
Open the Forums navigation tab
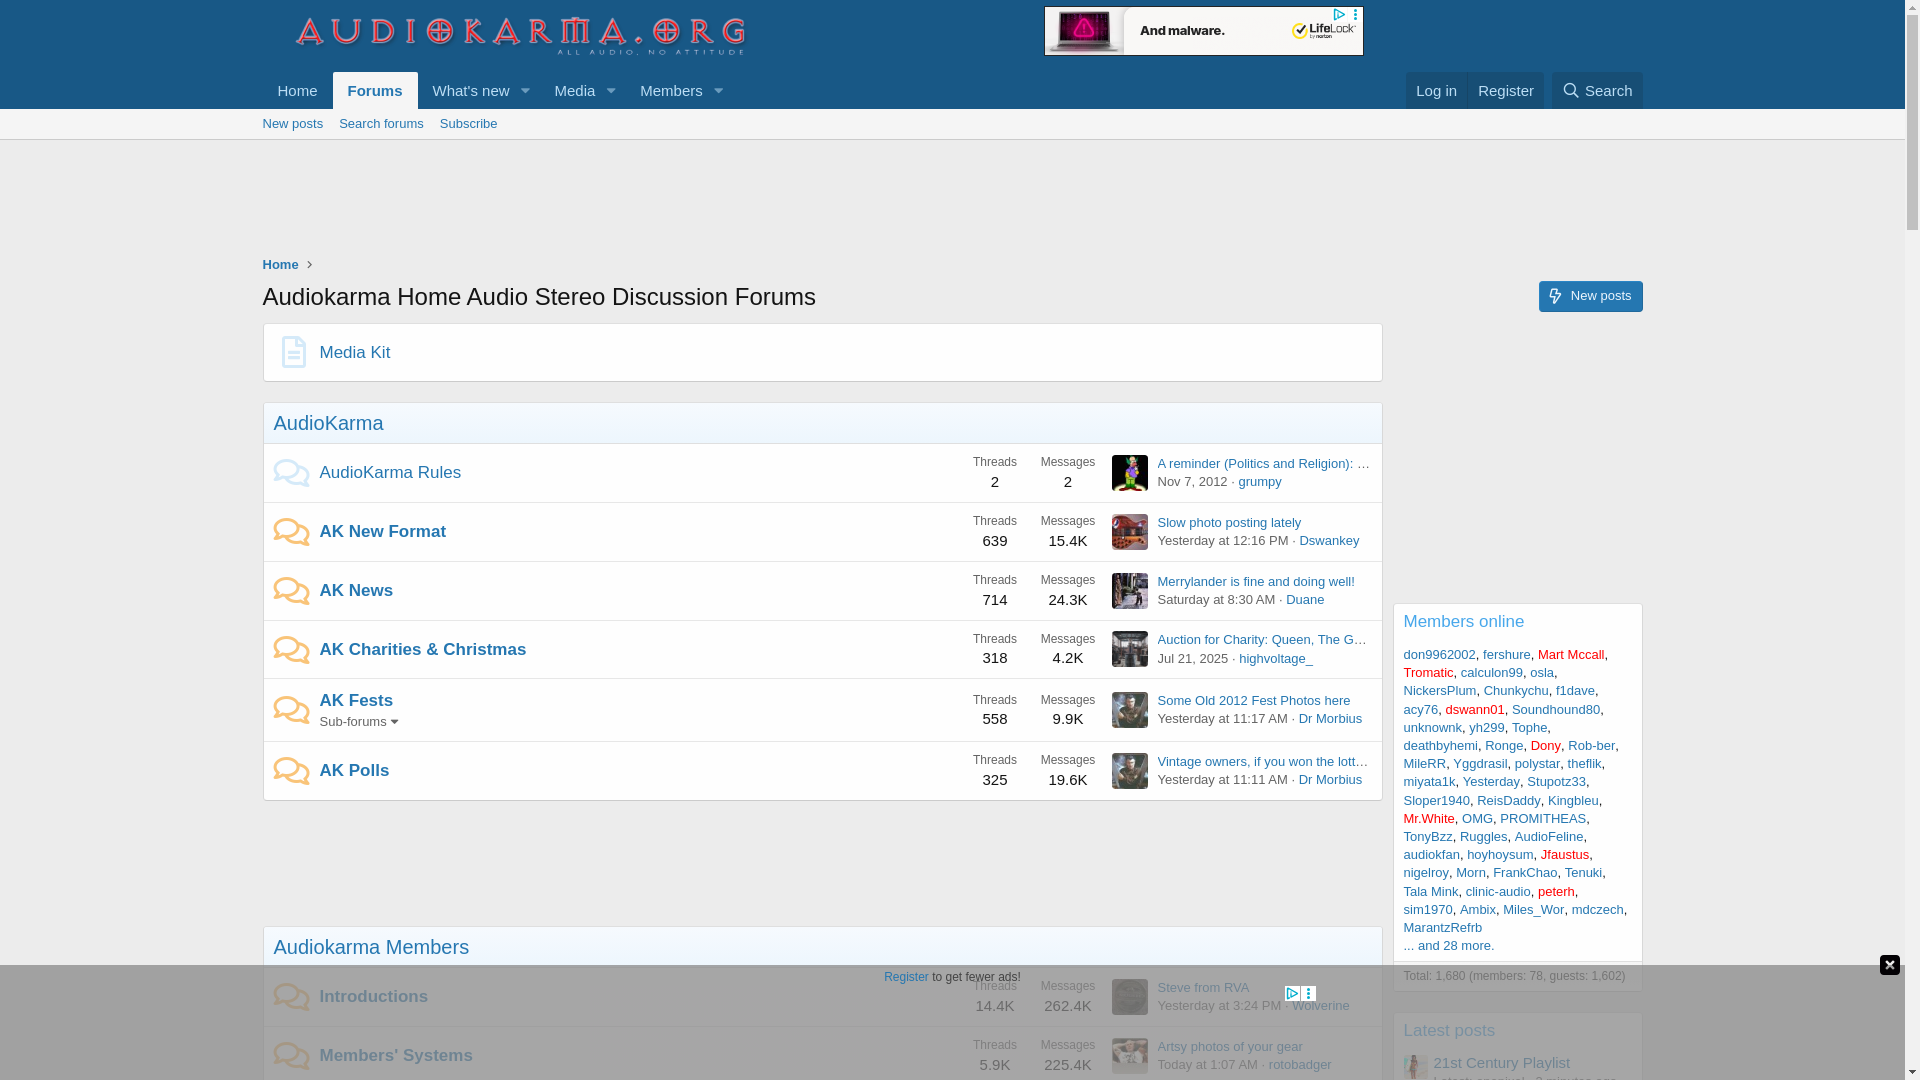pyautogui.click(x=375, y=91)
